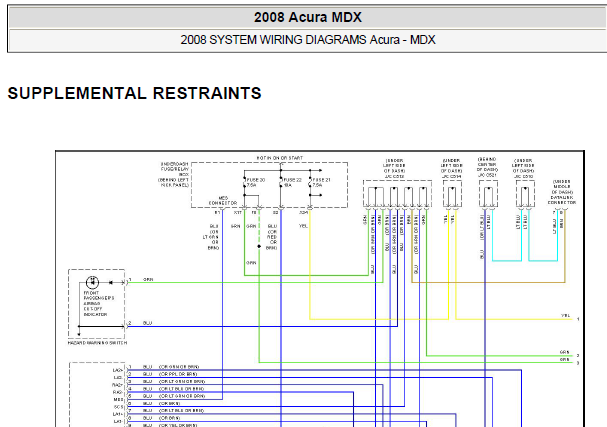The height and width of the screenshot is (427, 607).
Task: Click the "HAZARD WARNING SWITCH" label
Action: click(97, 343)
